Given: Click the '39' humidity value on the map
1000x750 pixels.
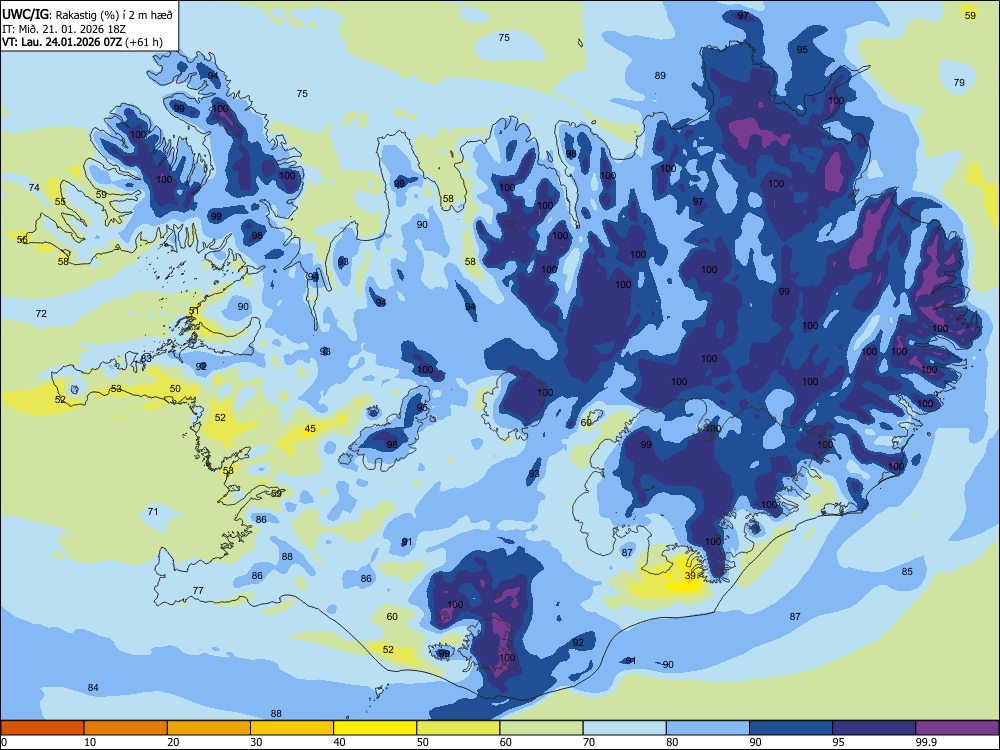Looking at the screenshot, I should coord(690,575).
